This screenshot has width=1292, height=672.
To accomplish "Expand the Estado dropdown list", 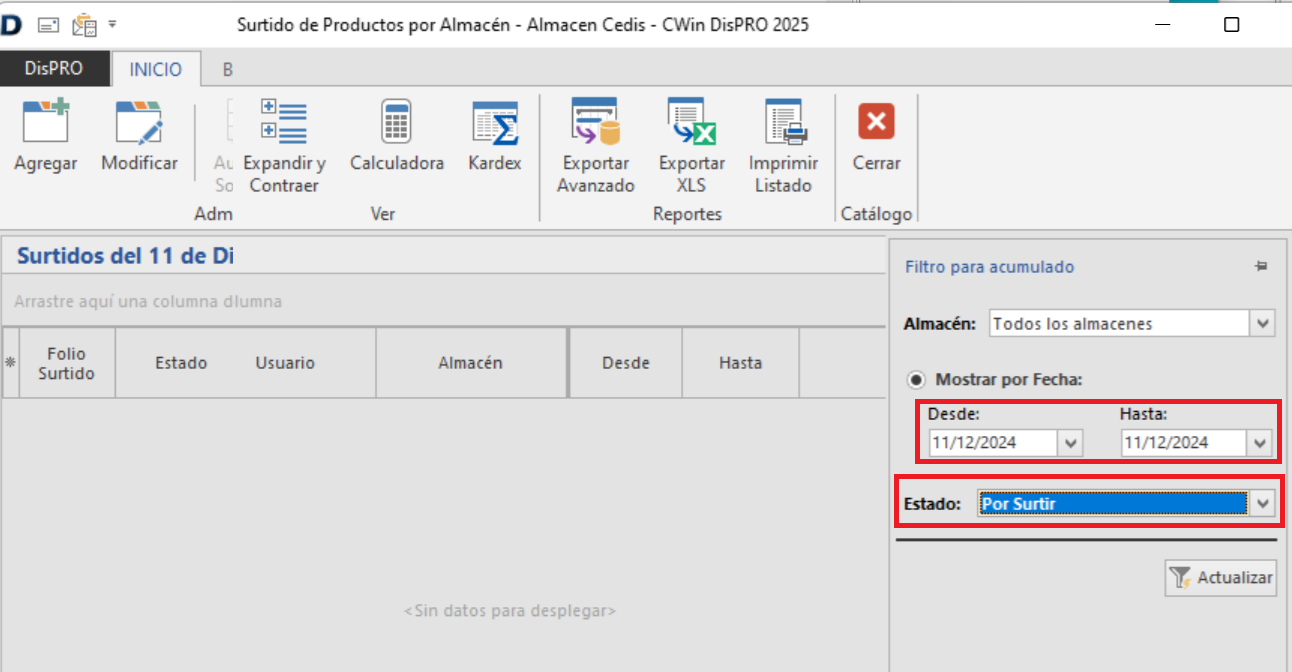I will point(1264,504).
